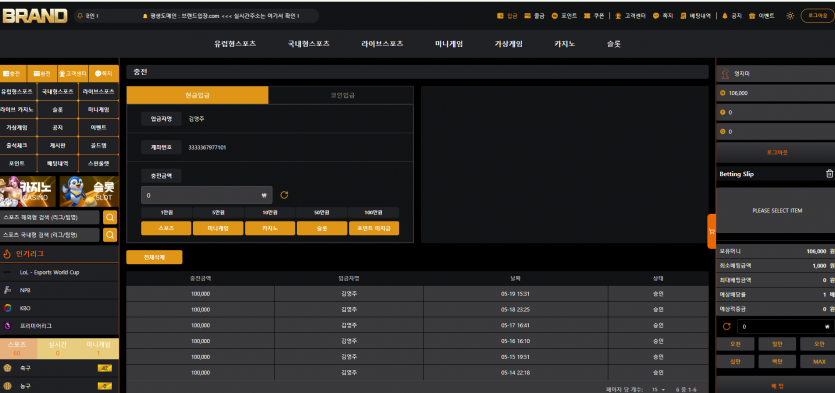Image resolution: width=835 pixels, height=393 pixels.
Task: Select the 현금입금 tab
Action: 198,95
